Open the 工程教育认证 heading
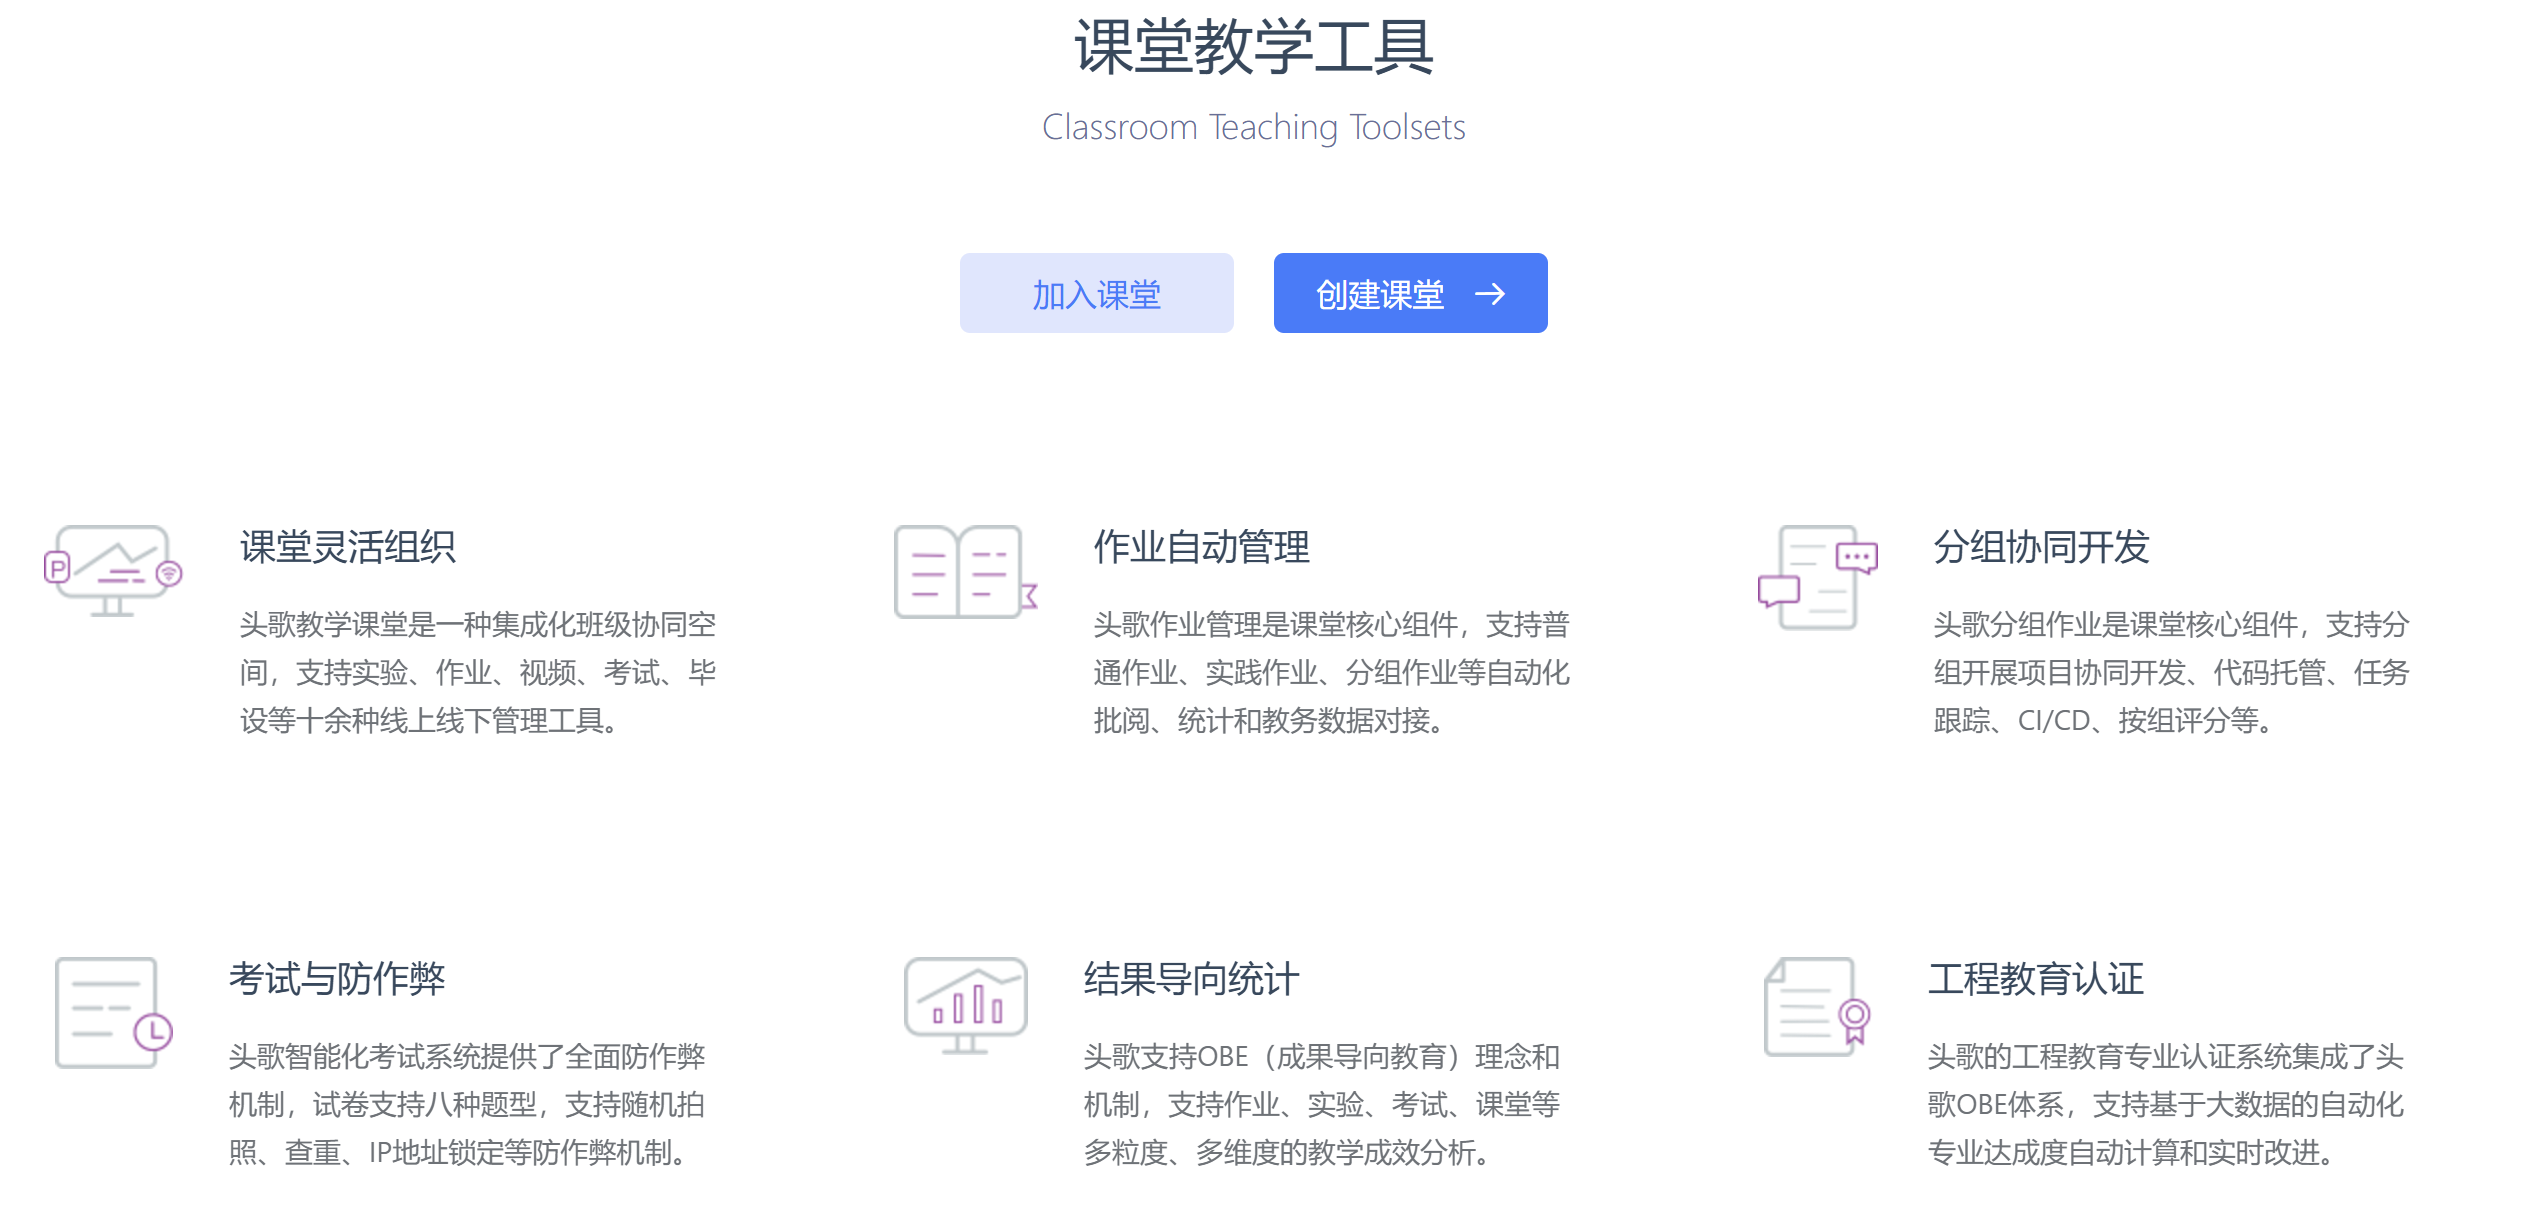 pos(2035,979)
